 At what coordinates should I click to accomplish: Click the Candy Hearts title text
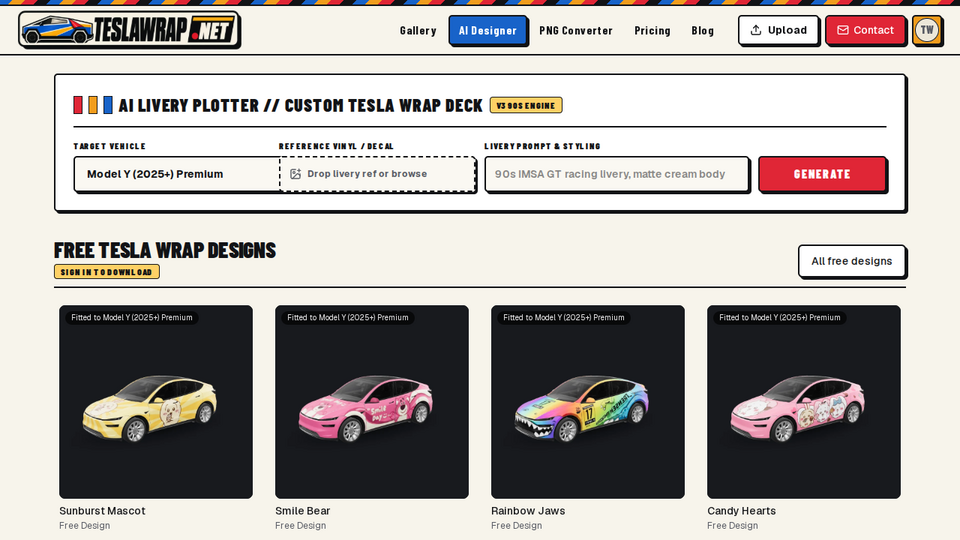[741, 511]
